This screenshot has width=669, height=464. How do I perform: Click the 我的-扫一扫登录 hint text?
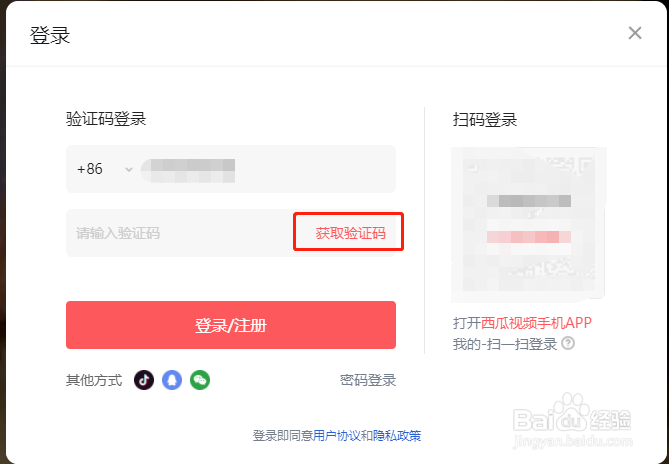click(x=505, y=343)
